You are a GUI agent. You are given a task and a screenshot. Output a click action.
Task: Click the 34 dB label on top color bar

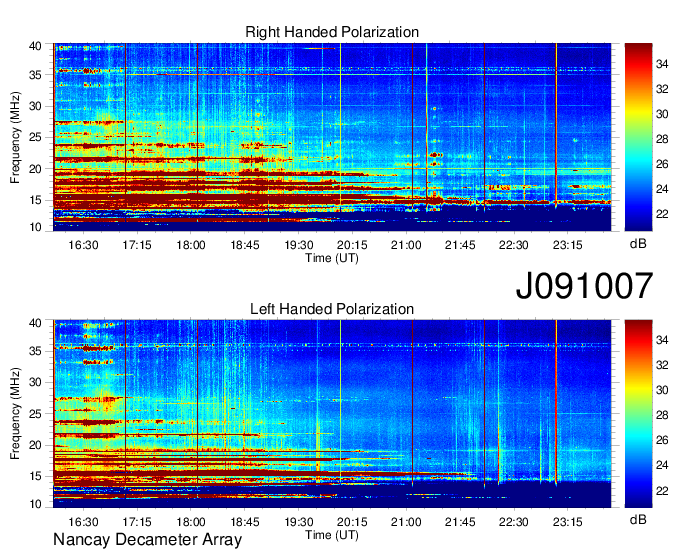(662, 64)
